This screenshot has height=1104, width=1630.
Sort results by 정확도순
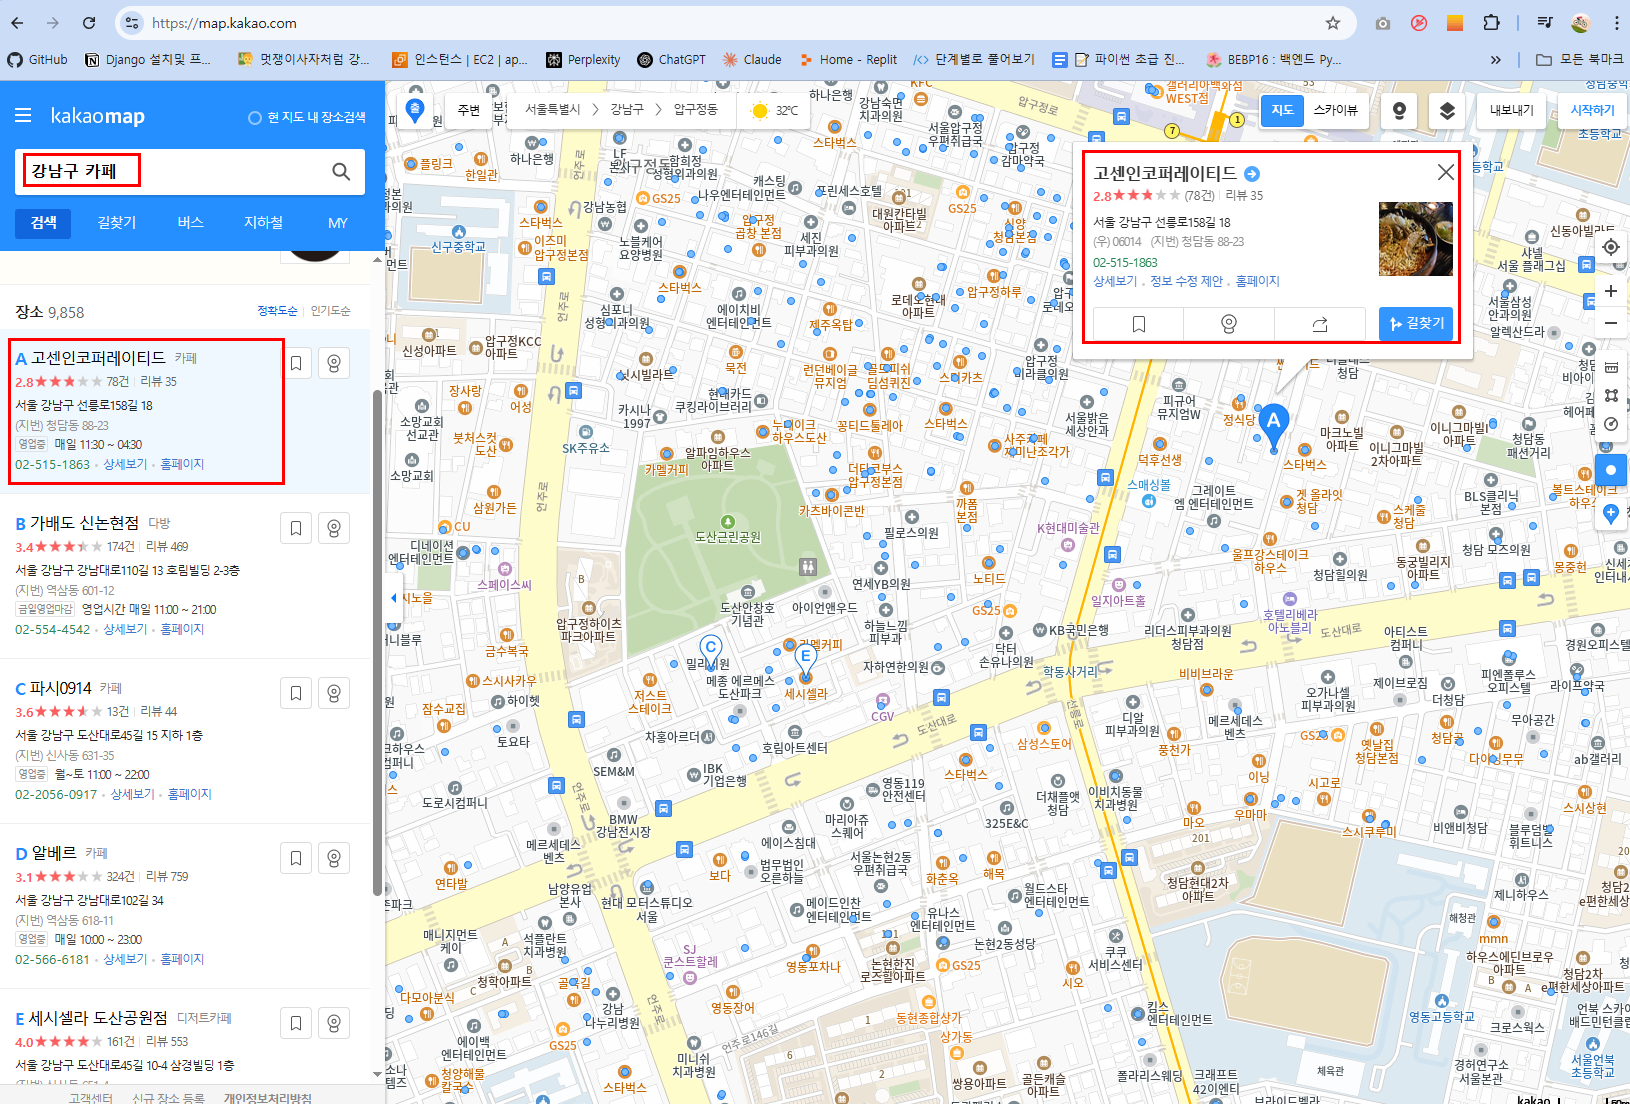click(x=277, y=311)
